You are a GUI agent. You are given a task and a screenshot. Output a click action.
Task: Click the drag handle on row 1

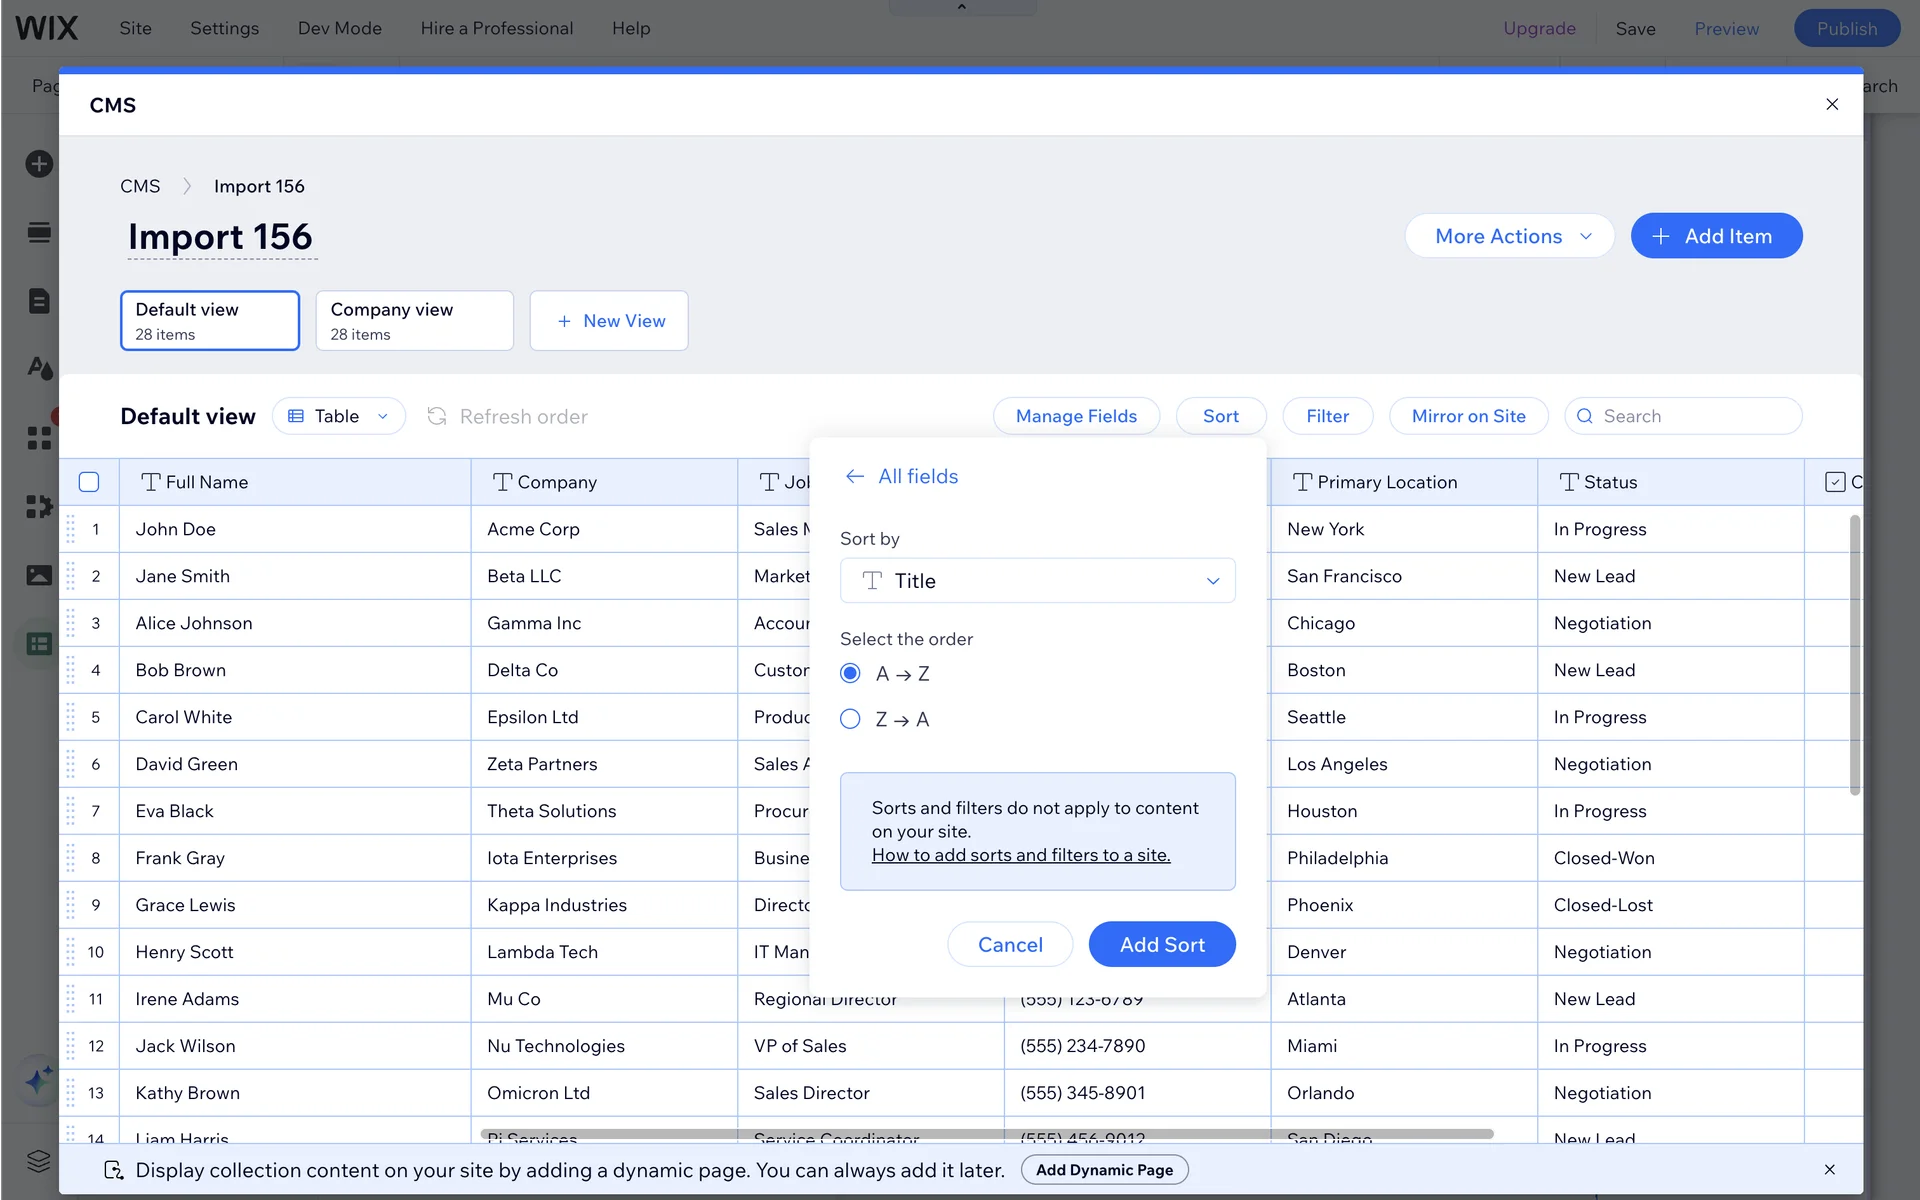[x=71, y=529]
